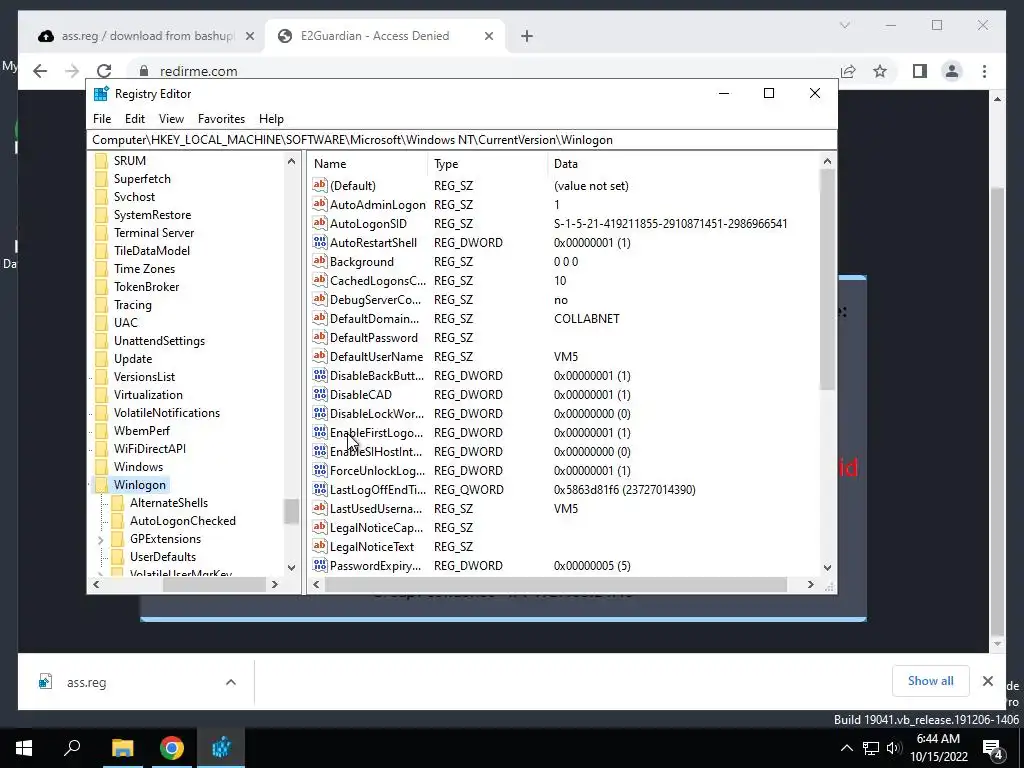Select the DefaultPassword string value icon

pyautogui.click(x=319, y=337)
